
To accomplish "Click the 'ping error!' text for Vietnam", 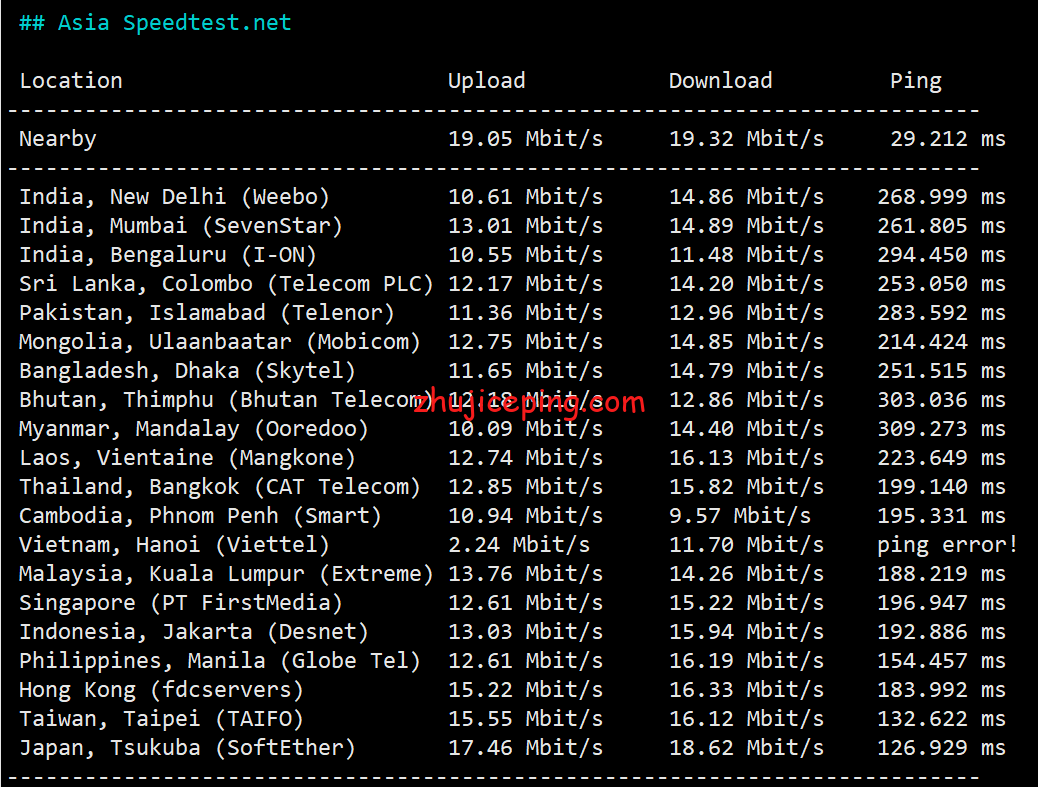I will click(947, 545).
